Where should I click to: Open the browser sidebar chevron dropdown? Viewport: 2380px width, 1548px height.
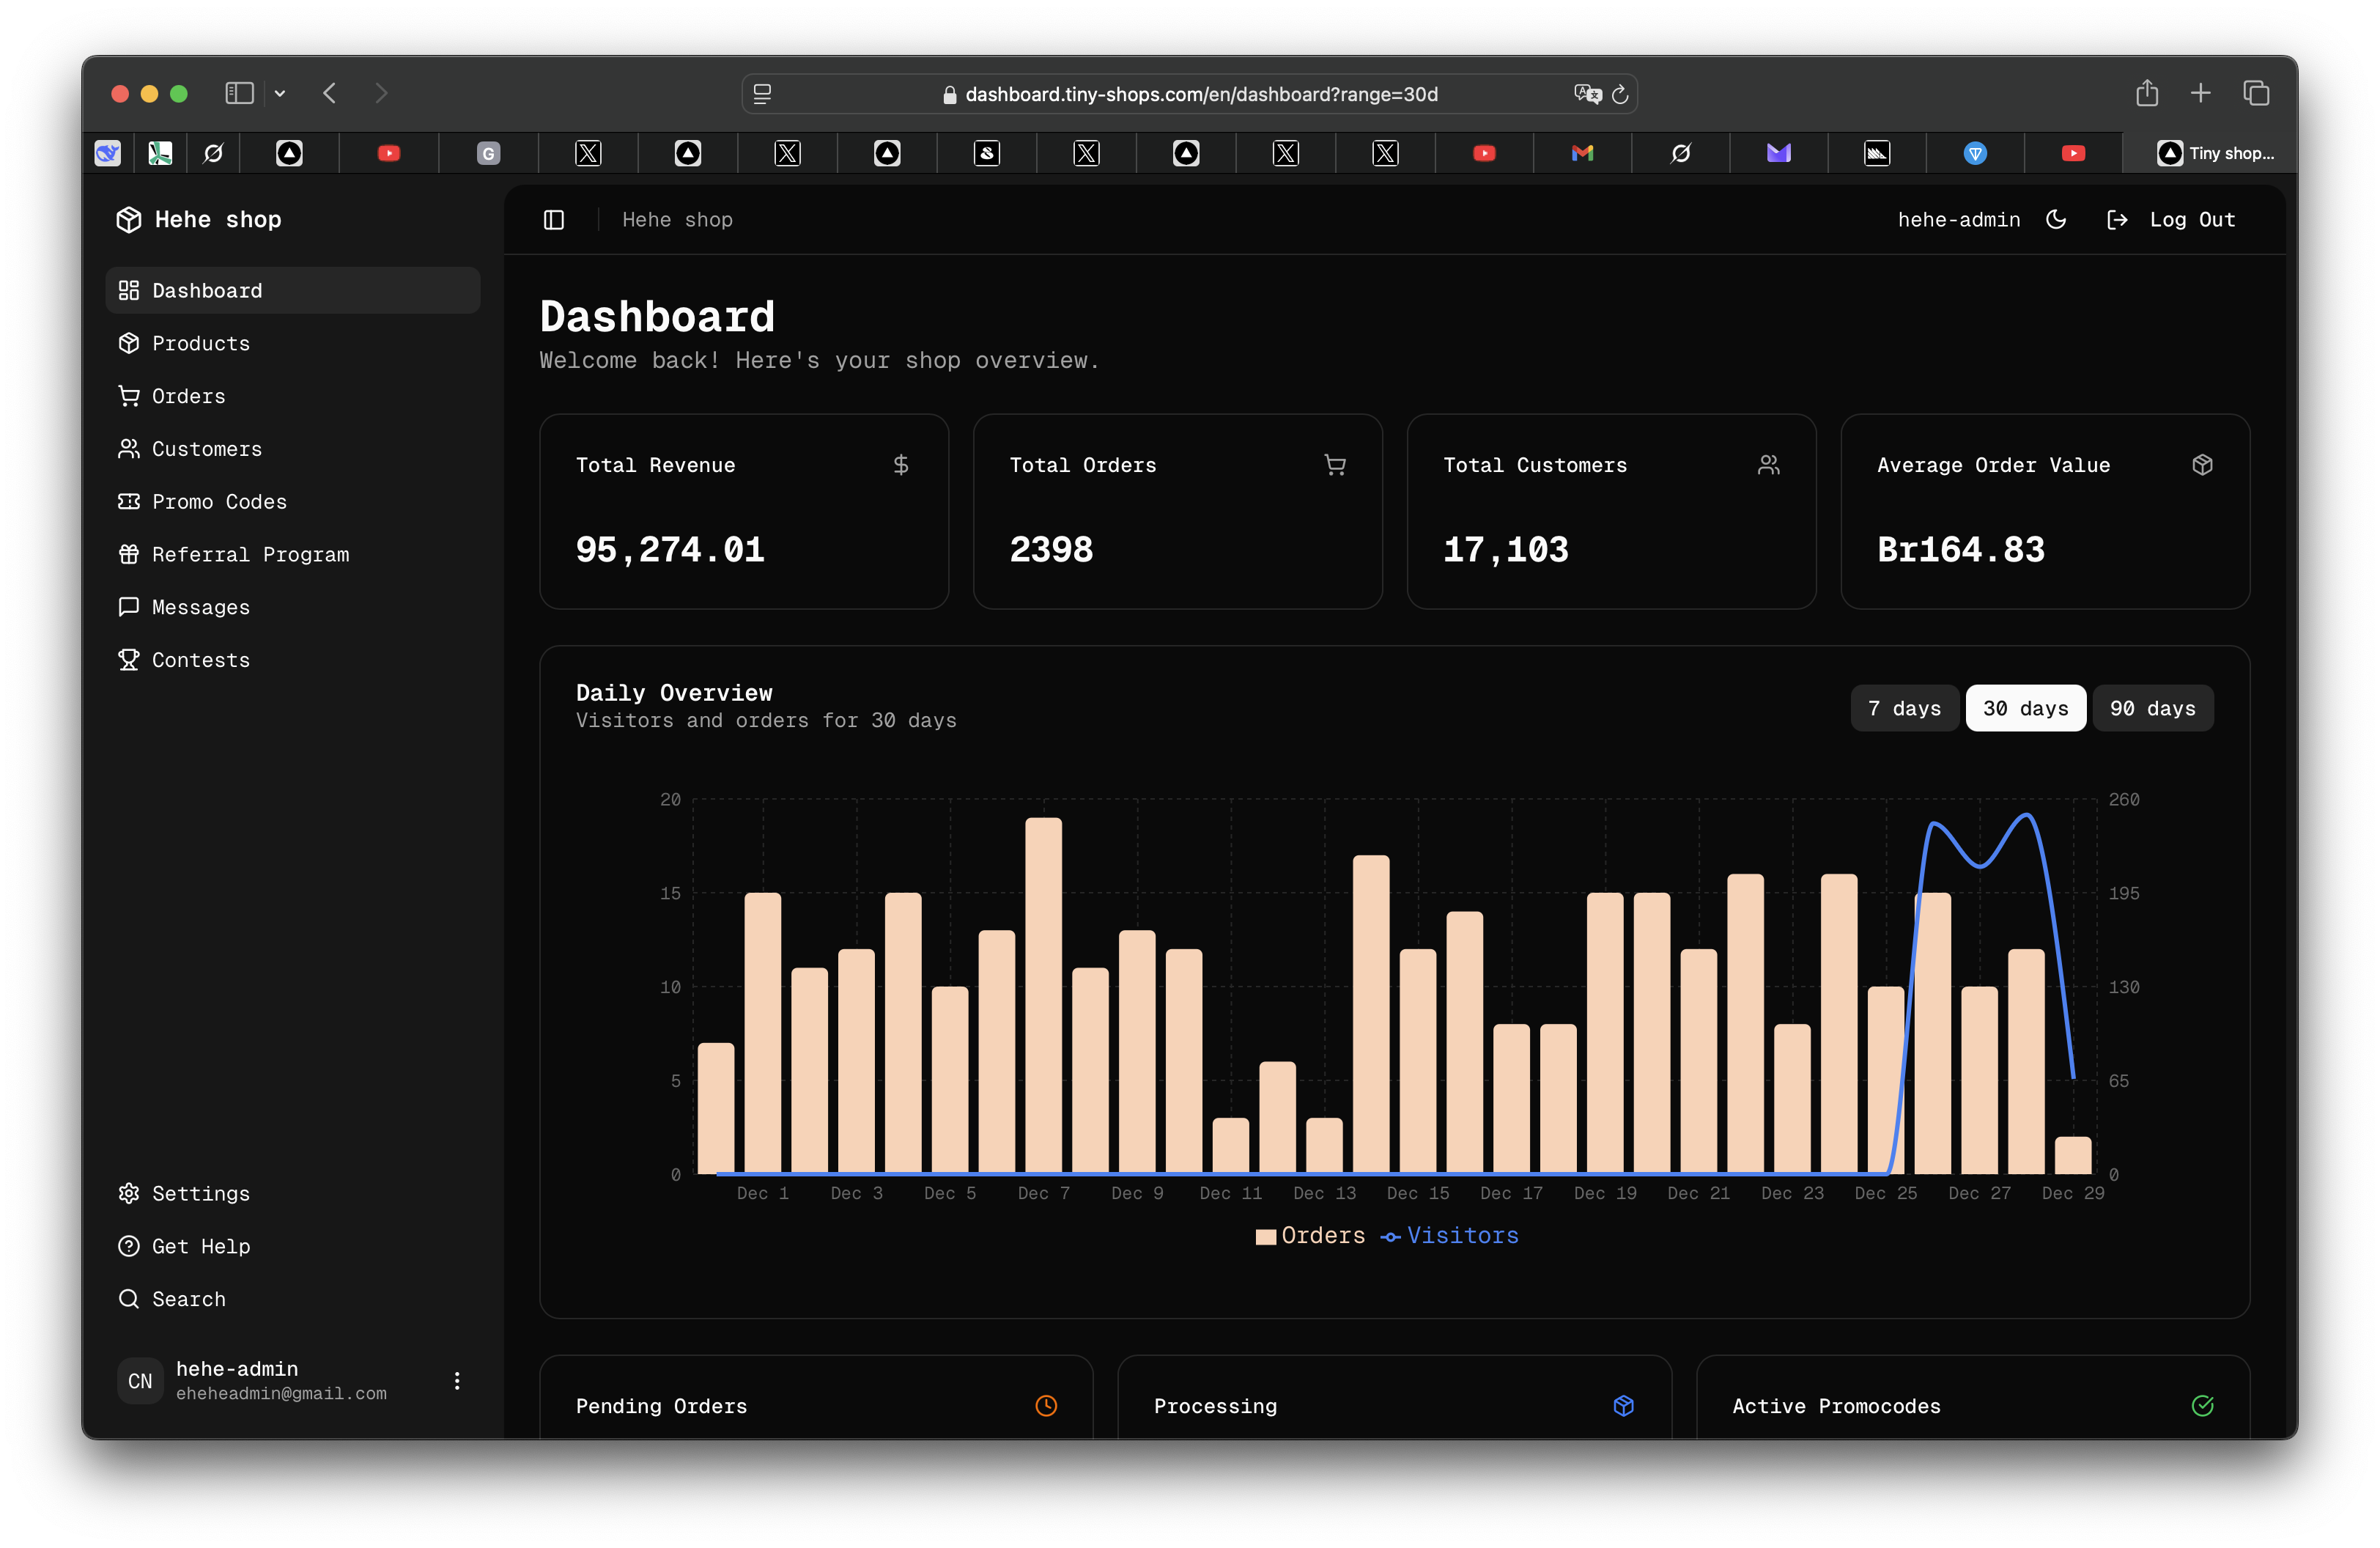(x=280, y=93)
